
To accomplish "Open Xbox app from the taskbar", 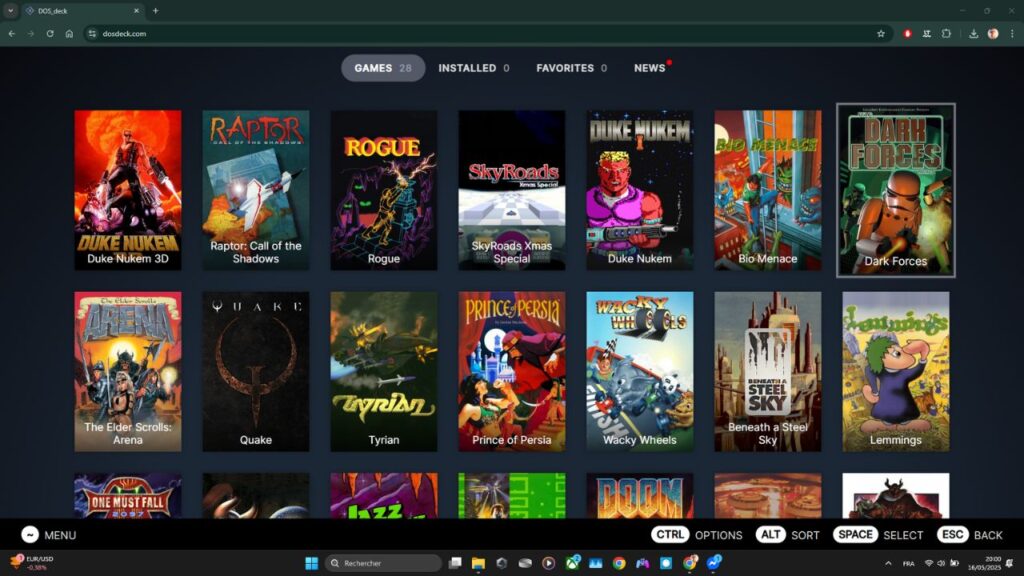I will (x=573, y=563).
